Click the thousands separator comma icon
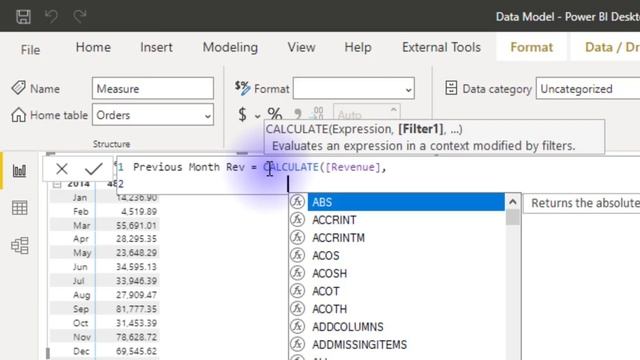640x360 pixels. 298,114
